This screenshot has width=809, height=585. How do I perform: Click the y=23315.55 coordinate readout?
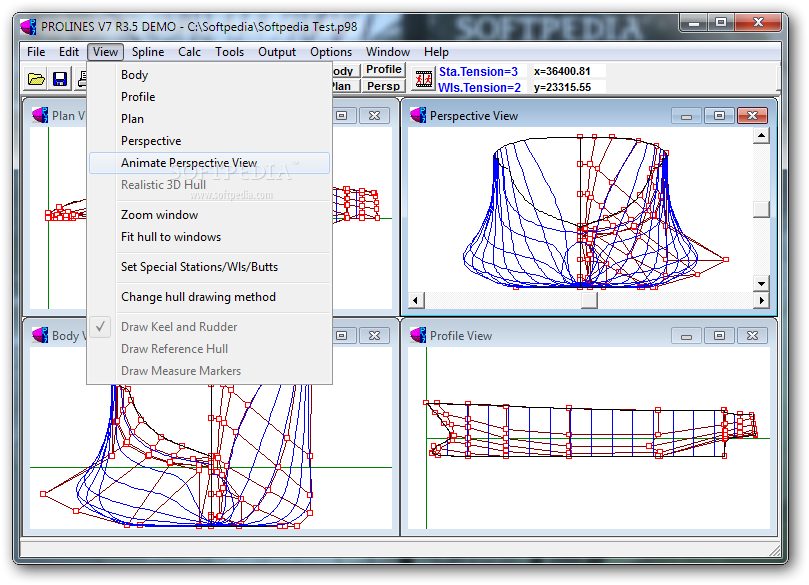coord(562,87)
